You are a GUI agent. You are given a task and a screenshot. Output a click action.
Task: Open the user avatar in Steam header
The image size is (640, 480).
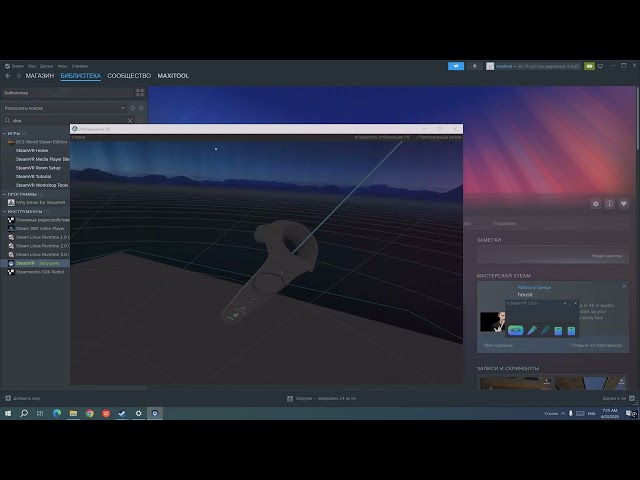click(490, 66)
